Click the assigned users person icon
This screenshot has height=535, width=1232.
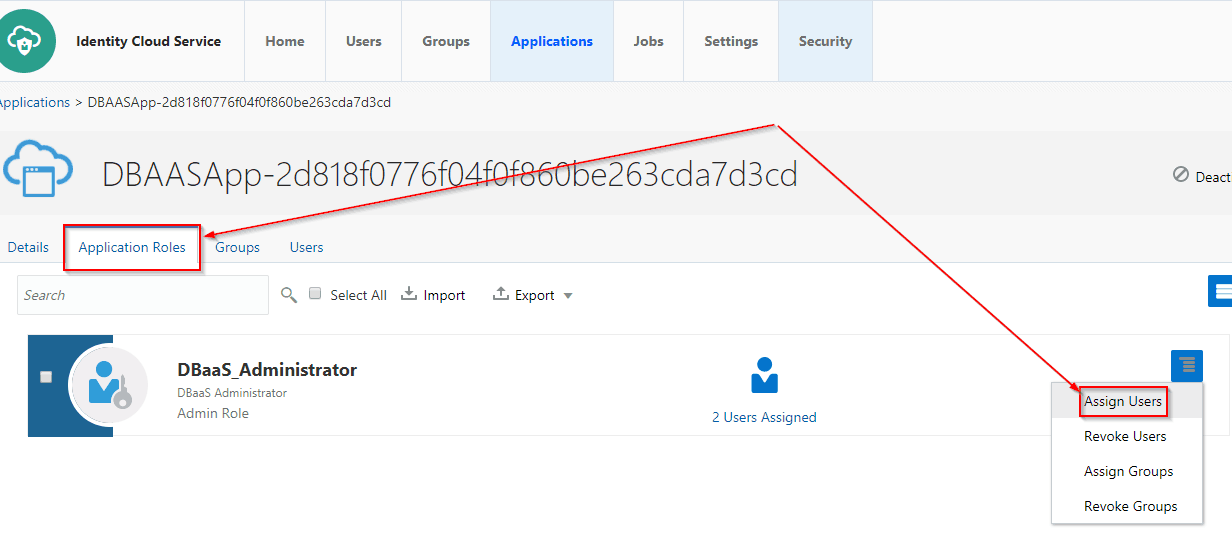pyautogui.click(x=764, y=375)
